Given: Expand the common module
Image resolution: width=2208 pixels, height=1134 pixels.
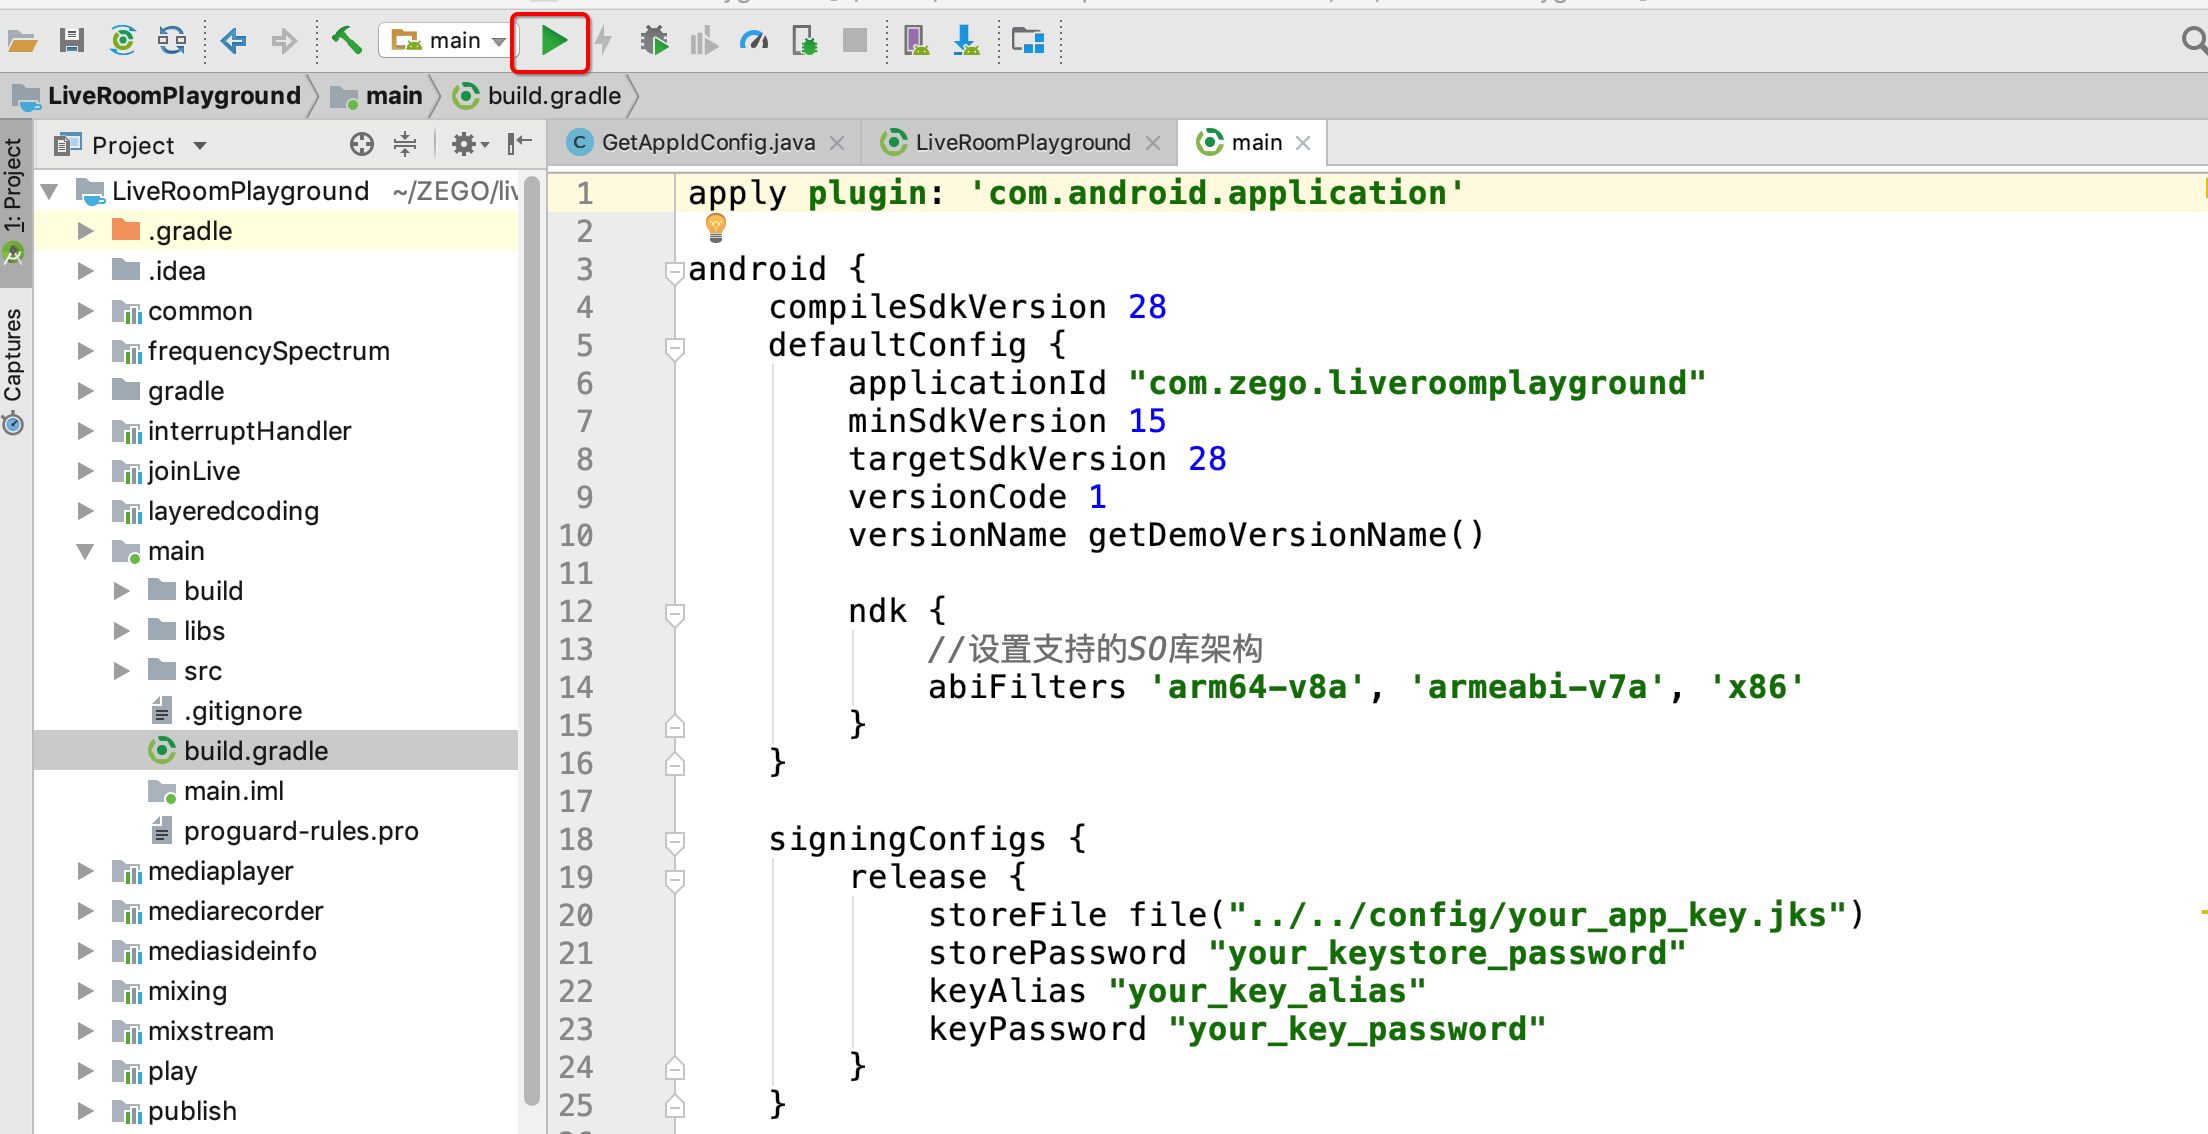Looking at the screenshot, I should [x=85, y=311].
